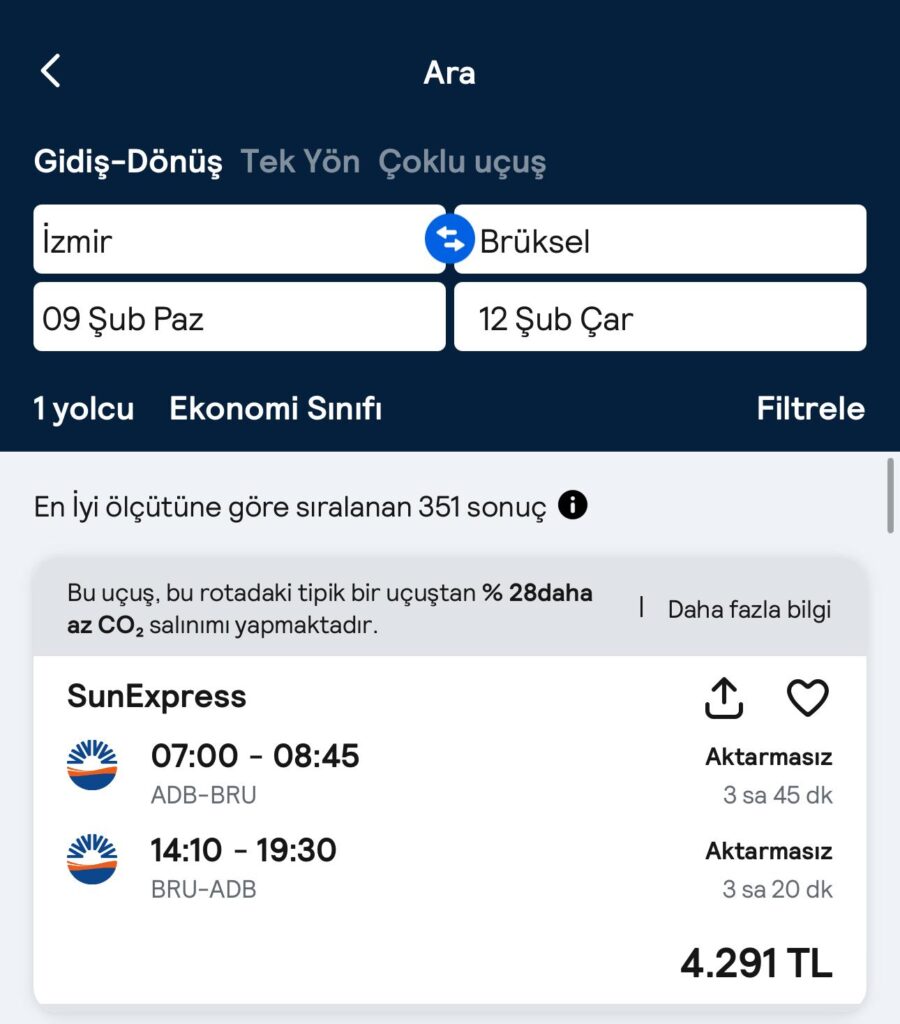
Task: Switch to Çoklu uçuş tab
Action: [x=462, y=162]
